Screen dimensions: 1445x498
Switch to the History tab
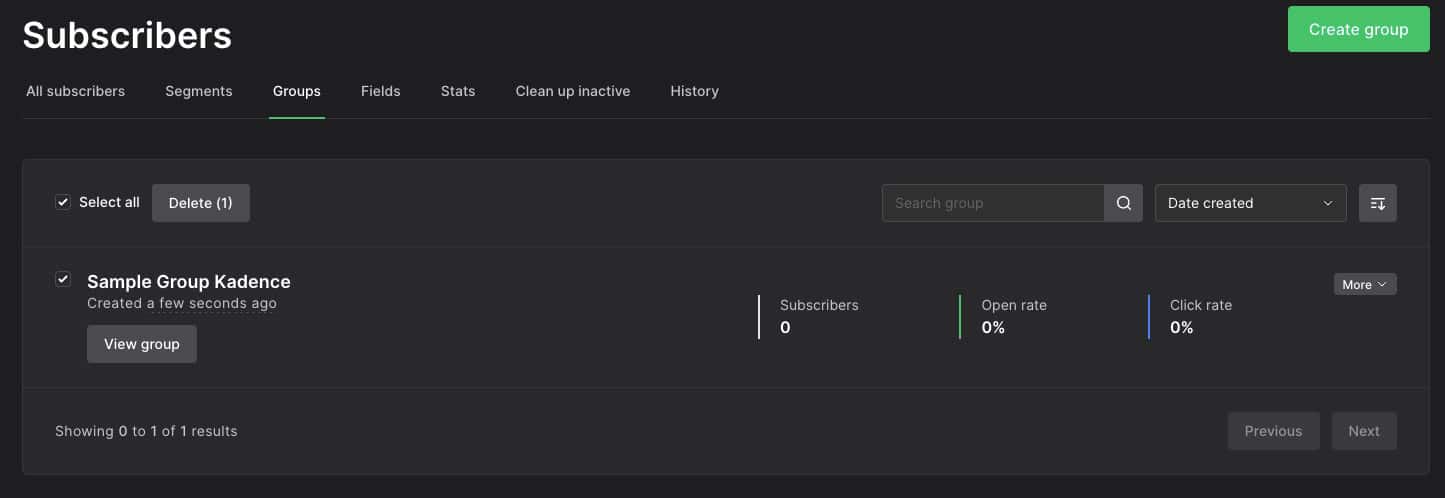pyautogui.click(x=695, y=91)
